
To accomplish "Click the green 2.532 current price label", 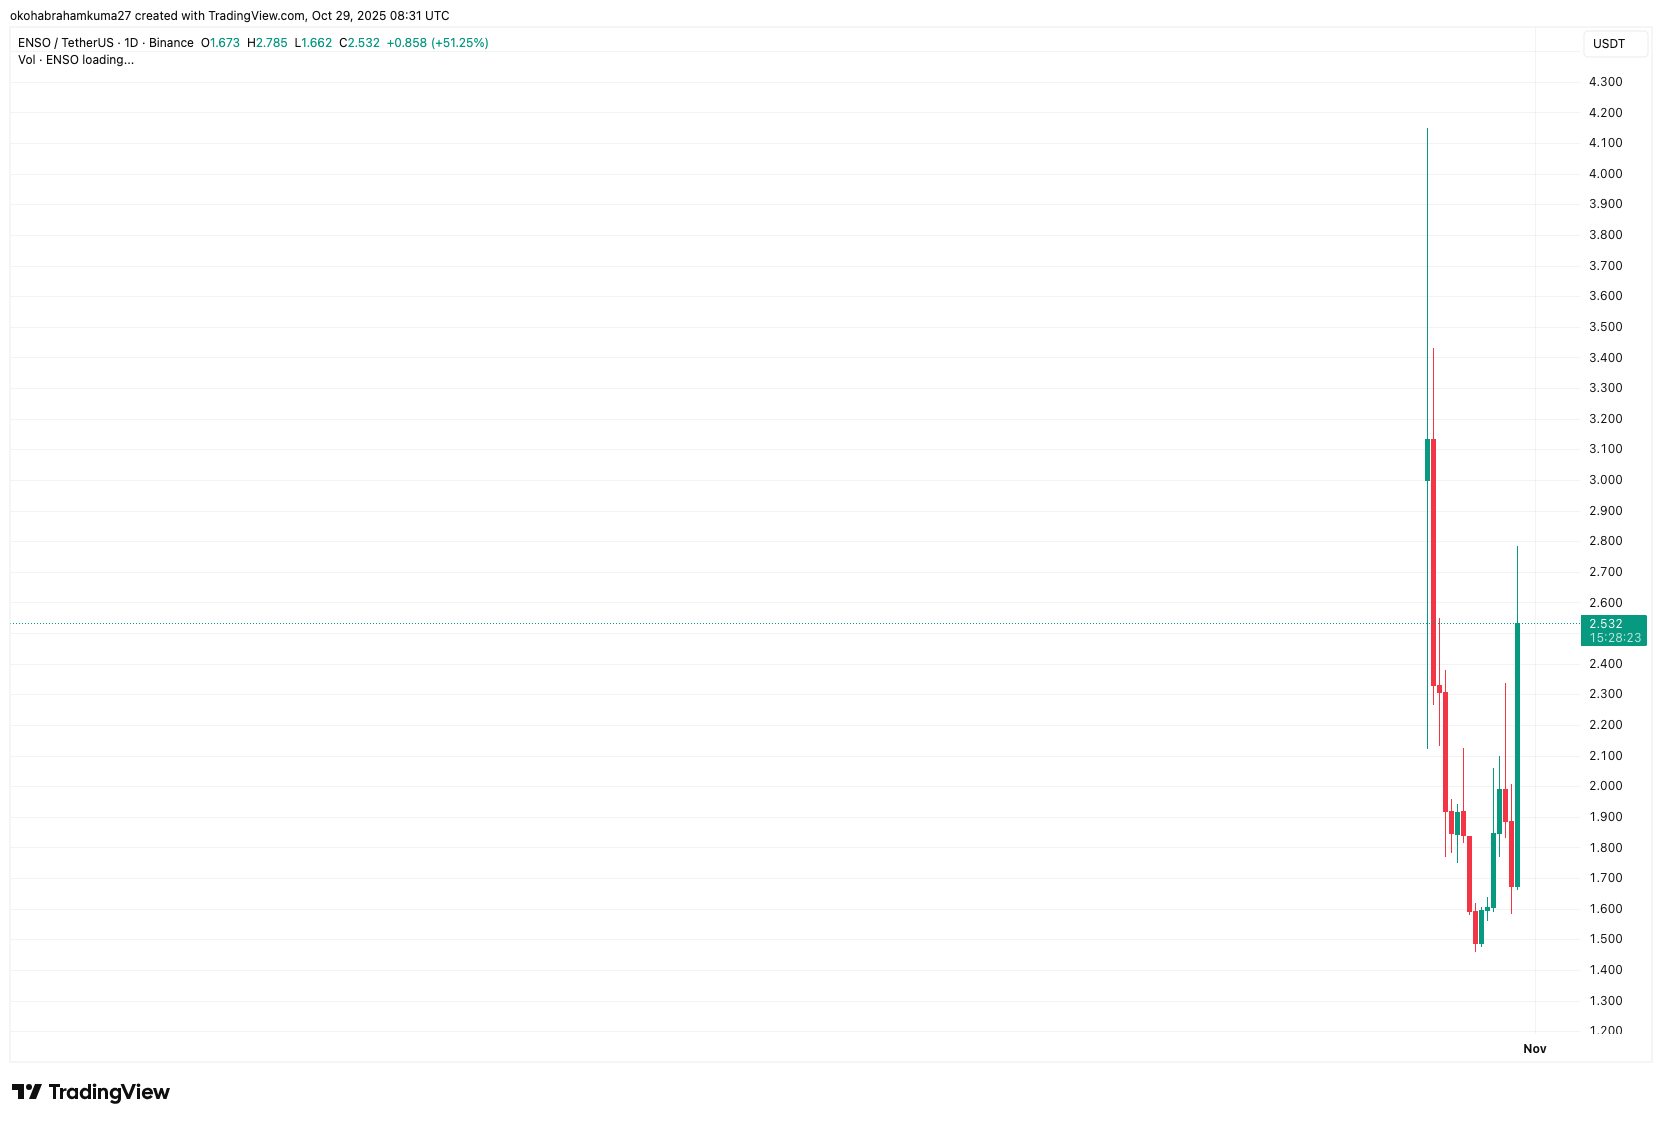I will [x=1606, y=624].
